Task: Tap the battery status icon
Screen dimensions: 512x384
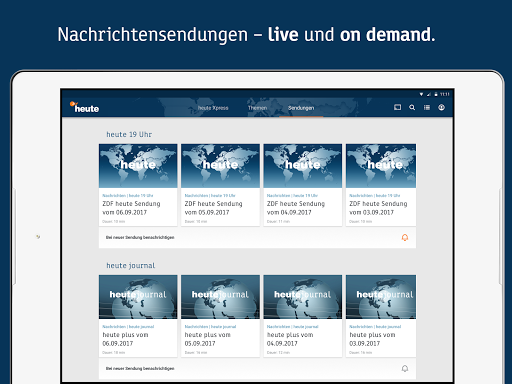Action: pos(436,94)
